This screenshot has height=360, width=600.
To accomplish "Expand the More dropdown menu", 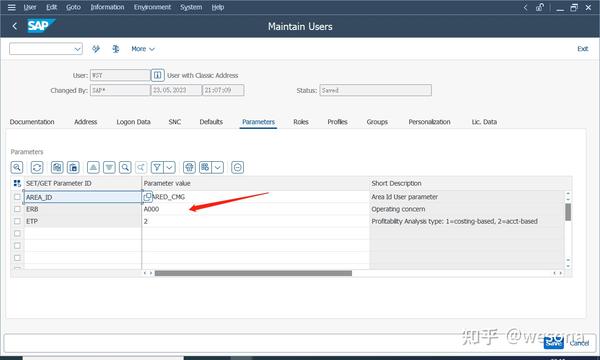I will click(x=143, y=49).
